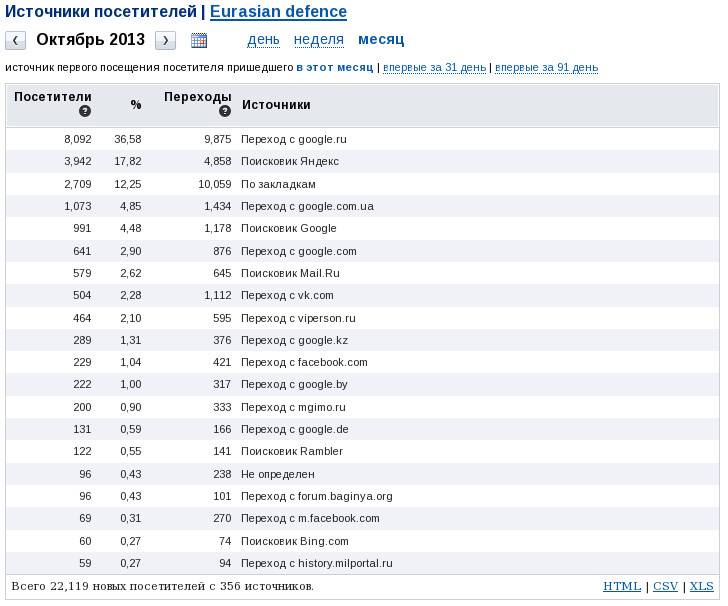This screenshot has width=728, height=606.
Task: Select row 'Переход с google.com.ua'
Action: click(x=362, y=206)
